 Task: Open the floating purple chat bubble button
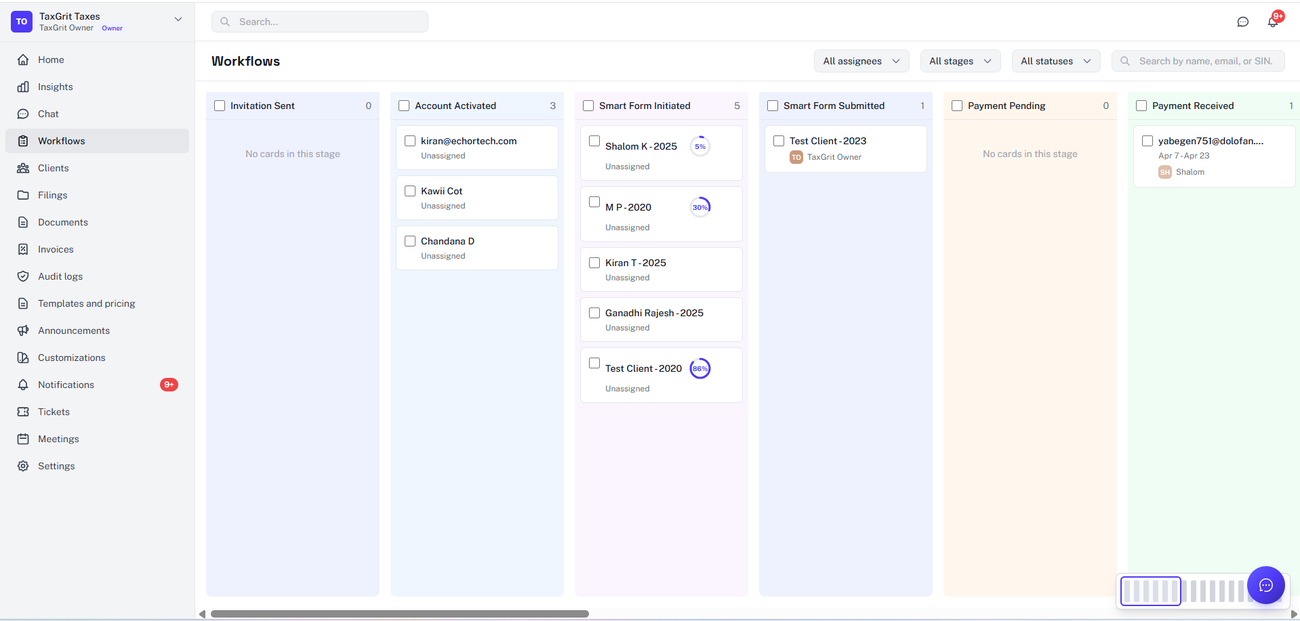coord(1265,585)
